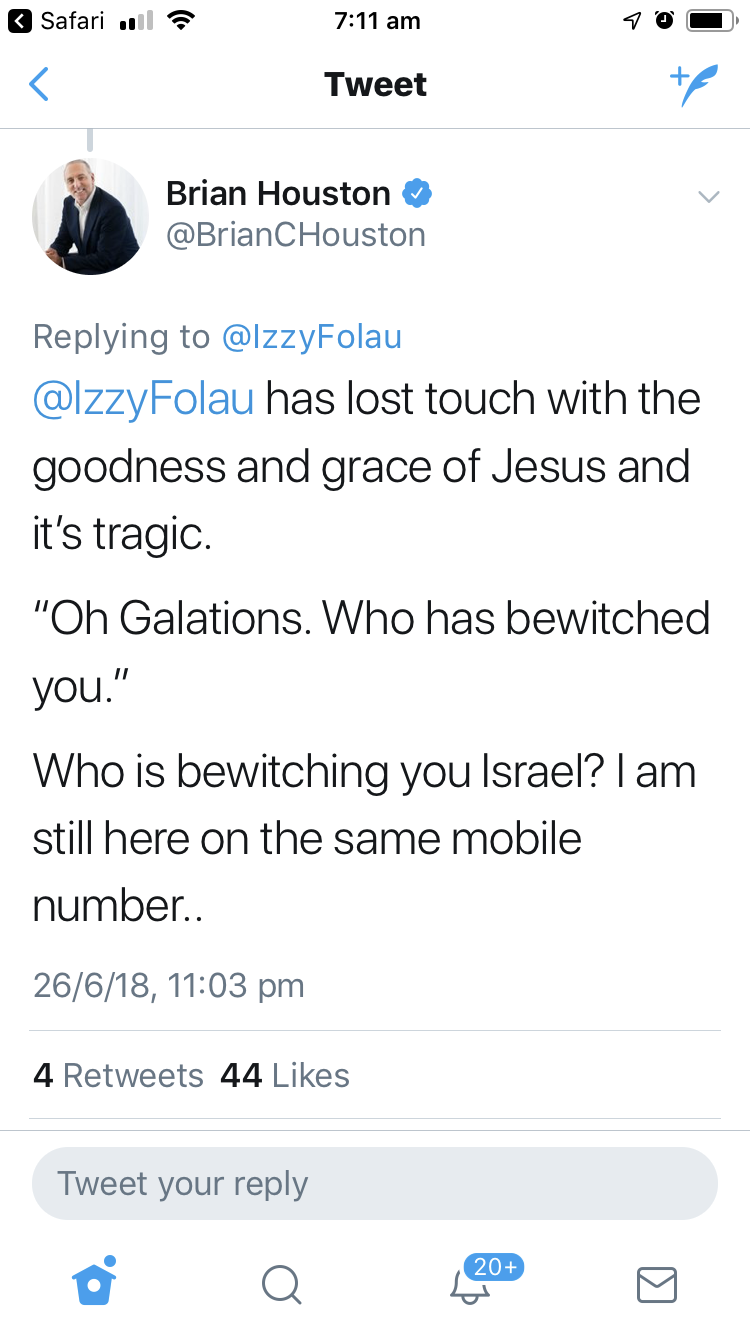The height and width of the screenshot is (1334, 750).
Task: Tap the back arrow icon
Action: 39,85
